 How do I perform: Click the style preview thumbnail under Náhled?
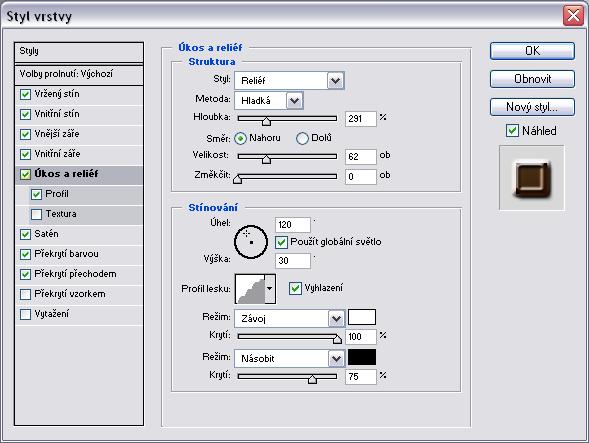532,178
